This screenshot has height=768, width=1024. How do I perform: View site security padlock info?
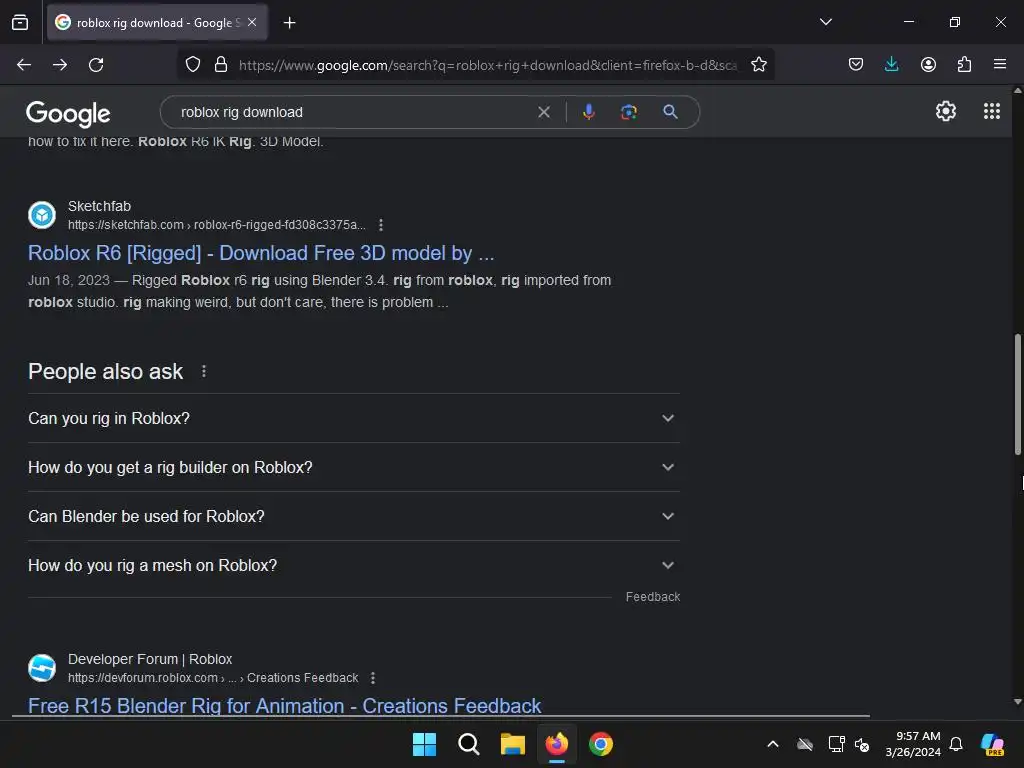click(x=221, y=65)
